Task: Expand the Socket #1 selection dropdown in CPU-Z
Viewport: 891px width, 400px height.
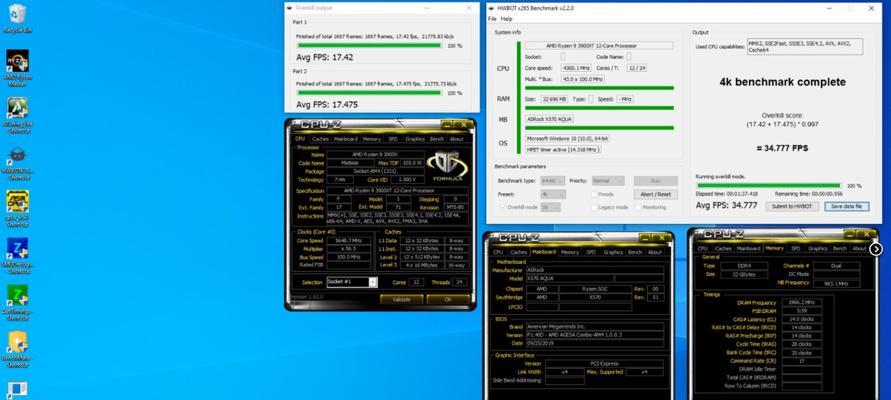Action: point(373,282)
